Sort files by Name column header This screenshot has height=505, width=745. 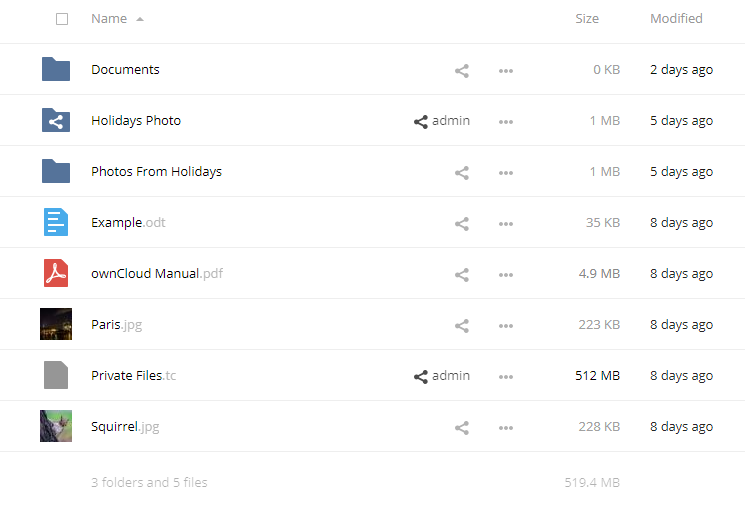[109, 19]
